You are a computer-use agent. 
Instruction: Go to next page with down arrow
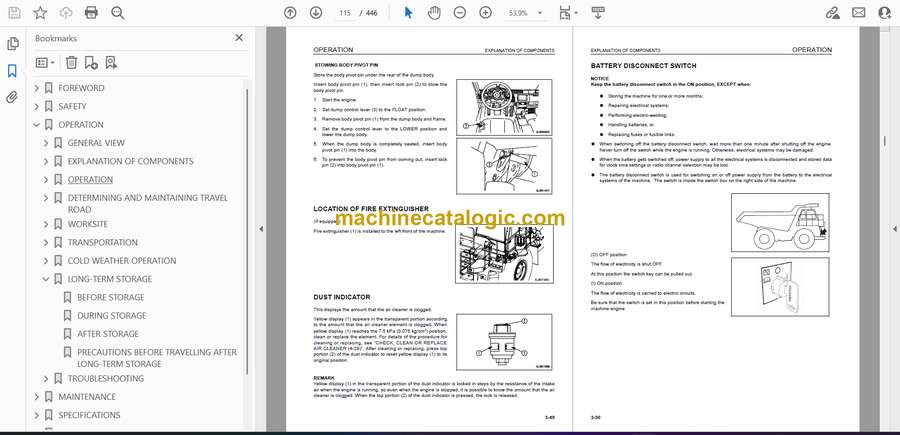(316, 13)
